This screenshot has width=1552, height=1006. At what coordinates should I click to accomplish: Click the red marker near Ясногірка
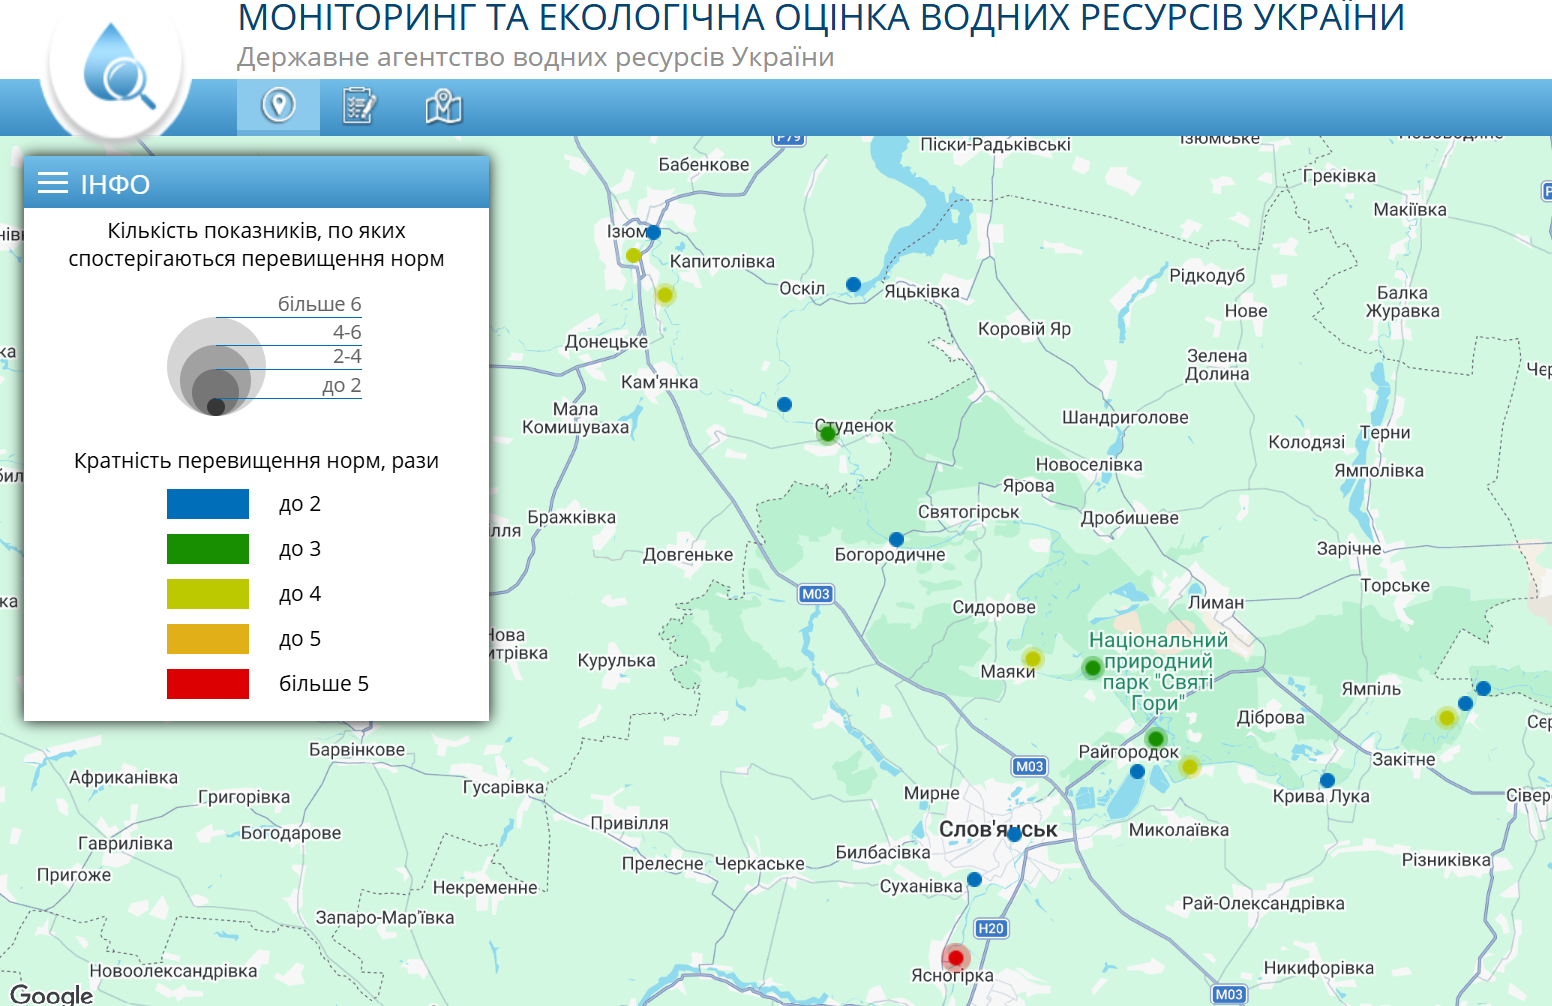[956, 958]
